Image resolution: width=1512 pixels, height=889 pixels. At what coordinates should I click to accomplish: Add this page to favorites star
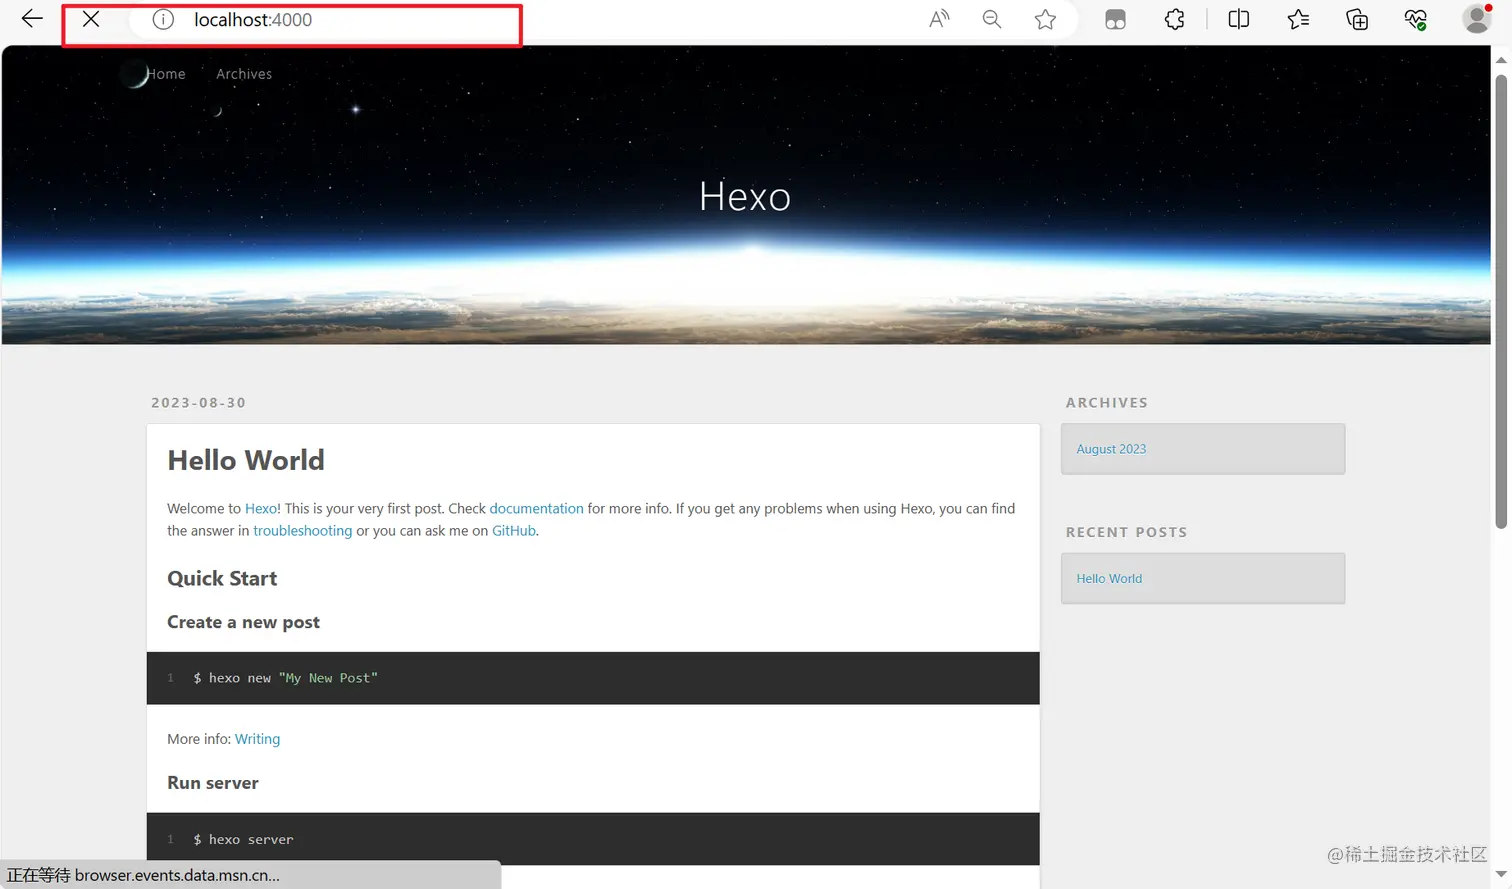click(x=1045, y=19)
